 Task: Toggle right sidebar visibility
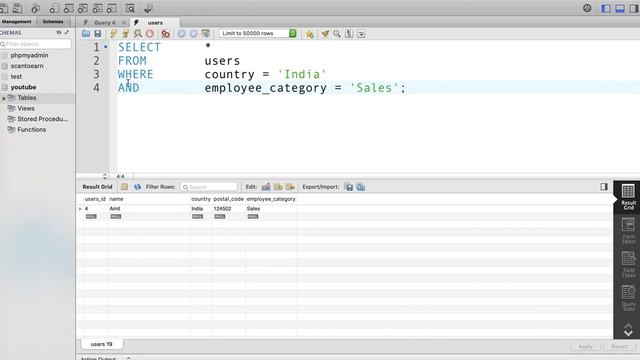tap(634, 8)
